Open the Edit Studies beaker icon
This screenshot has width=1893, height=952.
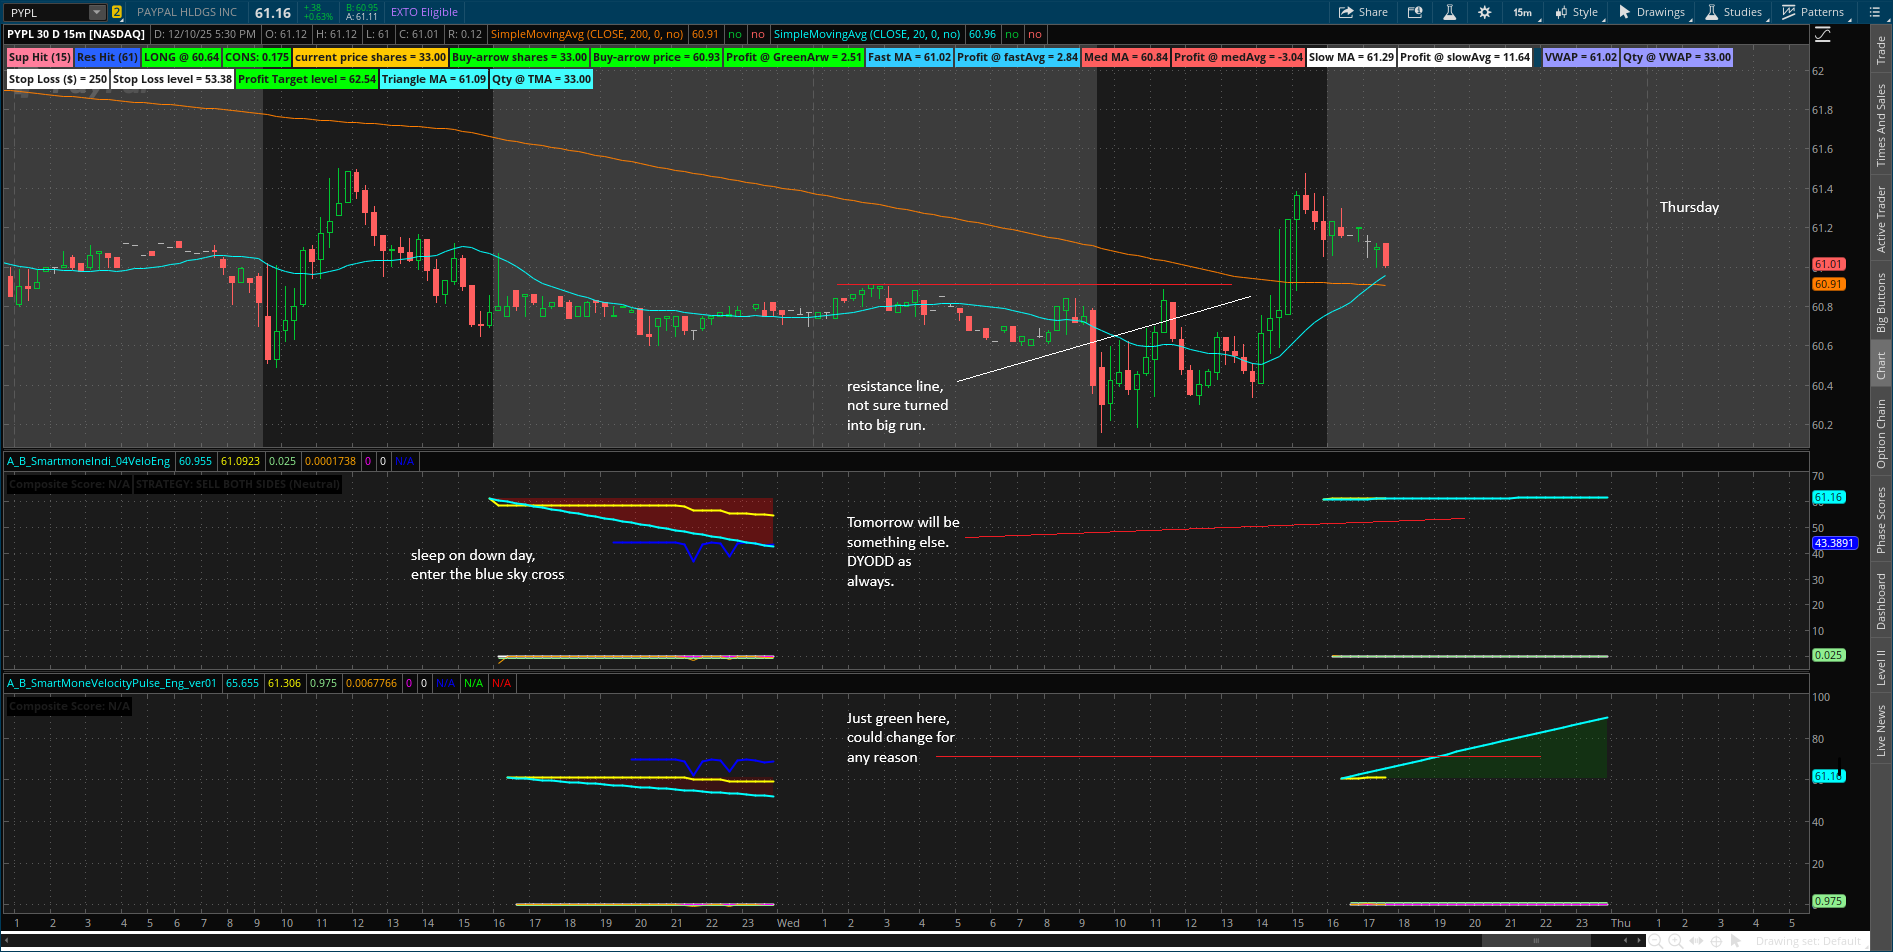click(x=1449, y=12)
